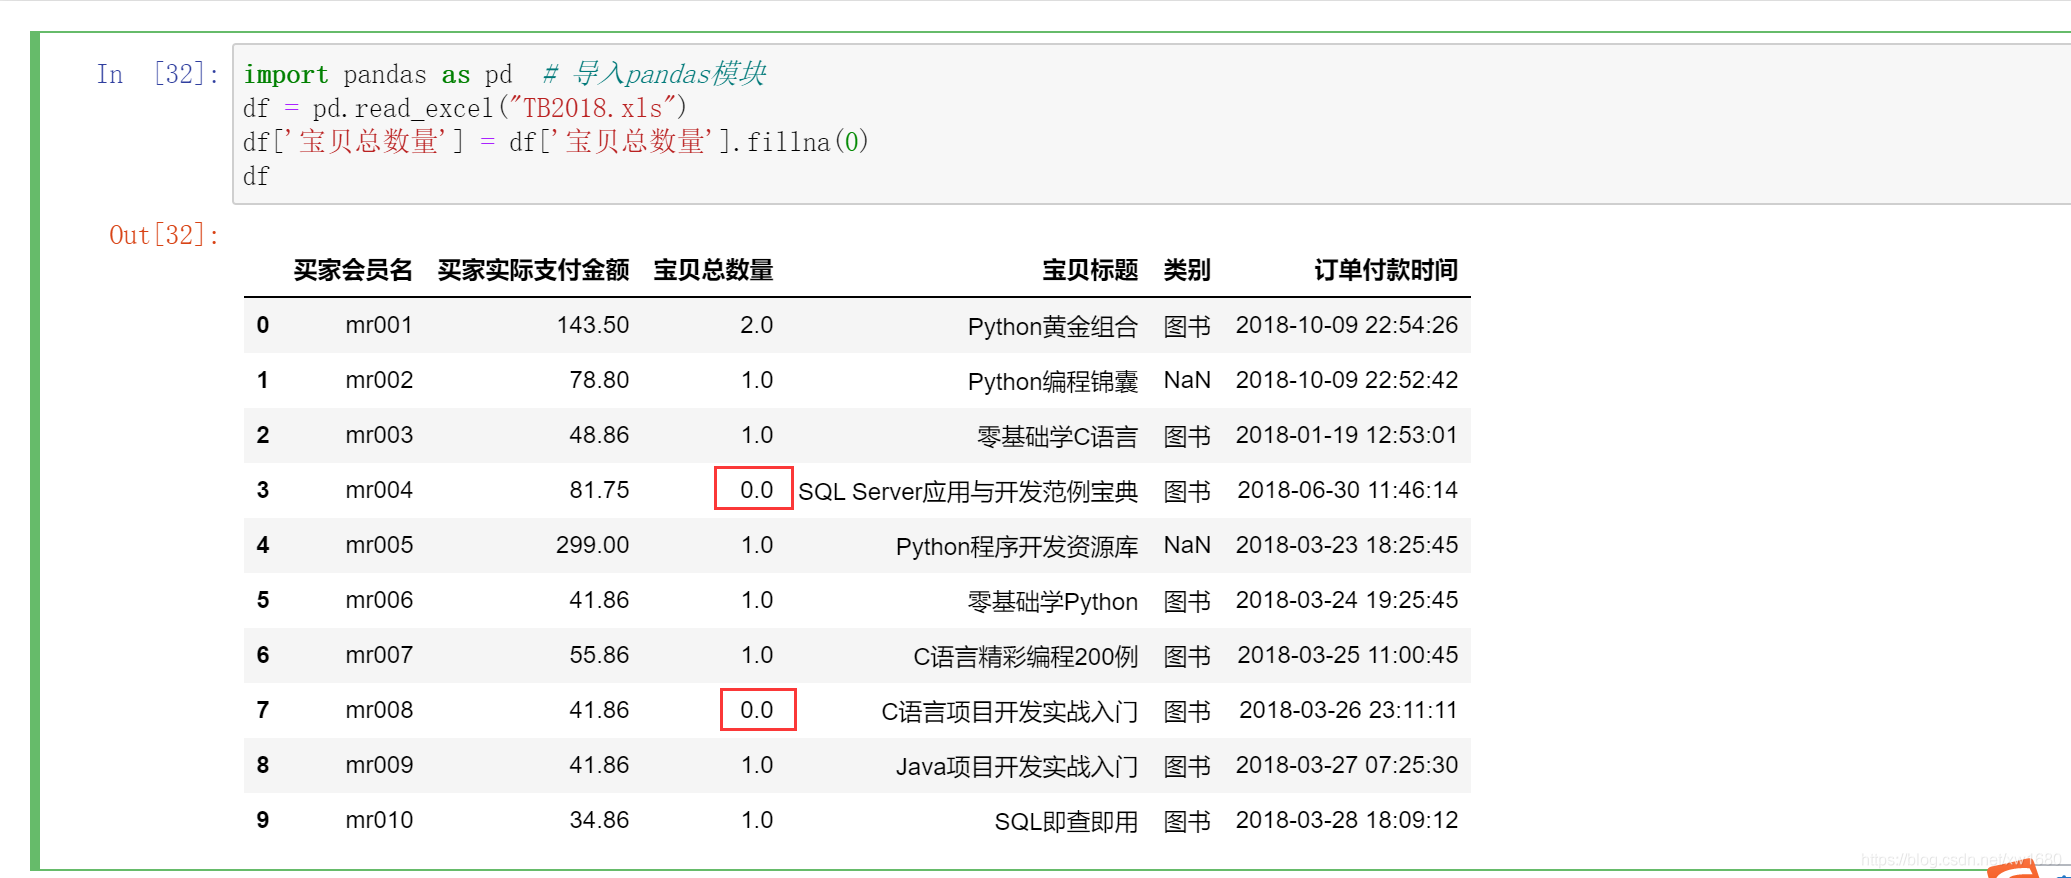Click the payment amount 81.75

click(599, 490)
